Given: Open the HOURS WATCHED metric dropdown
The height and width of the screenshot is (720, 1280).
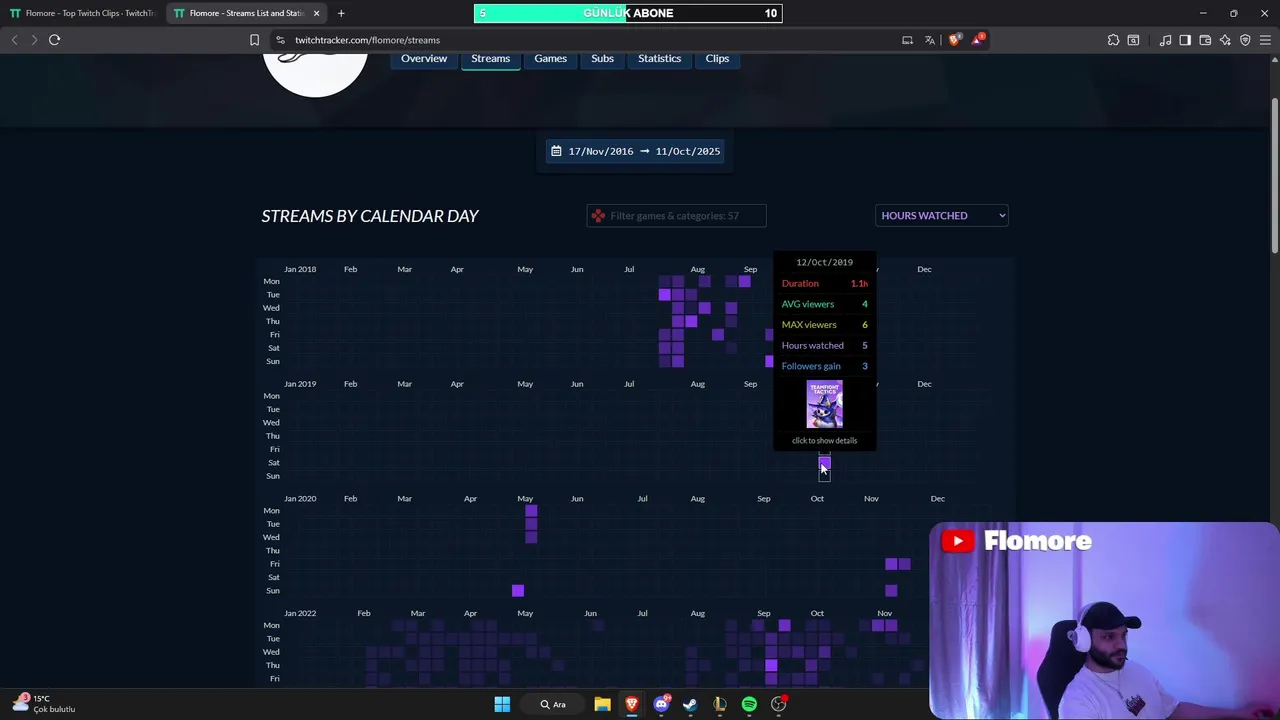Looking at the screenshot, I should tap(942, 215).
